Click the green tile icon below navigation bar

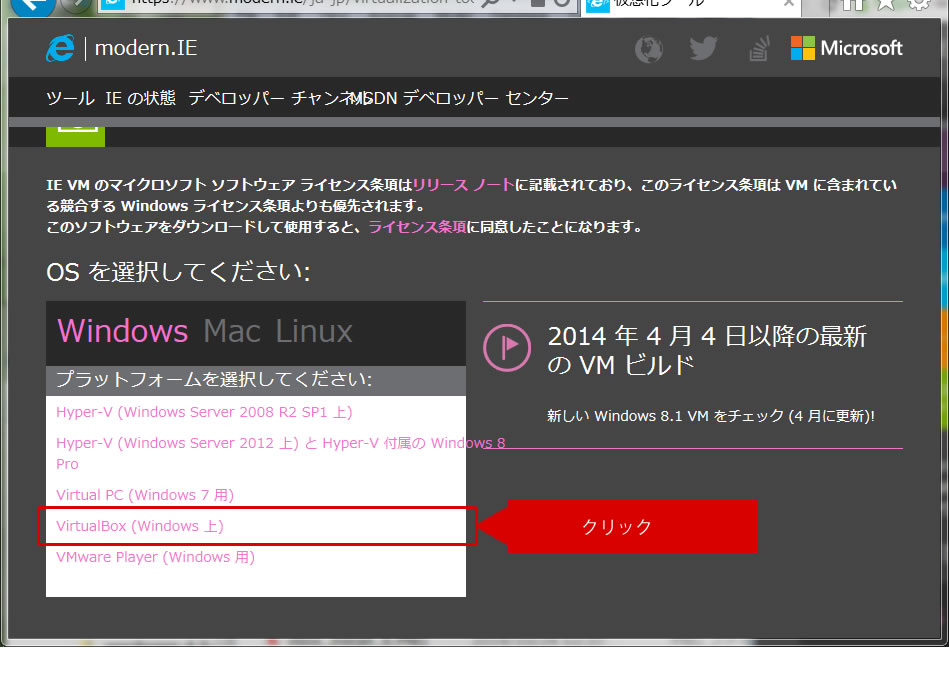(76, 136)
